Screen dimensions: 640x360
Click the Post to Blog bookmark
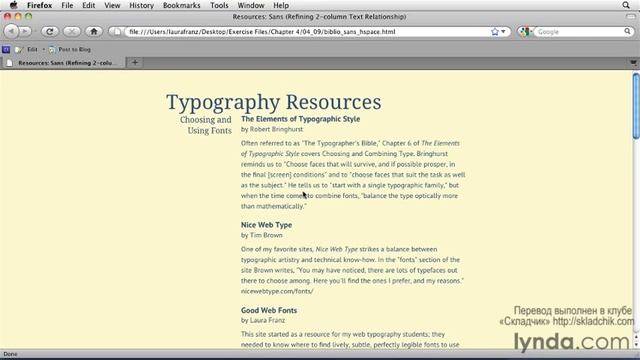(70, 49)
